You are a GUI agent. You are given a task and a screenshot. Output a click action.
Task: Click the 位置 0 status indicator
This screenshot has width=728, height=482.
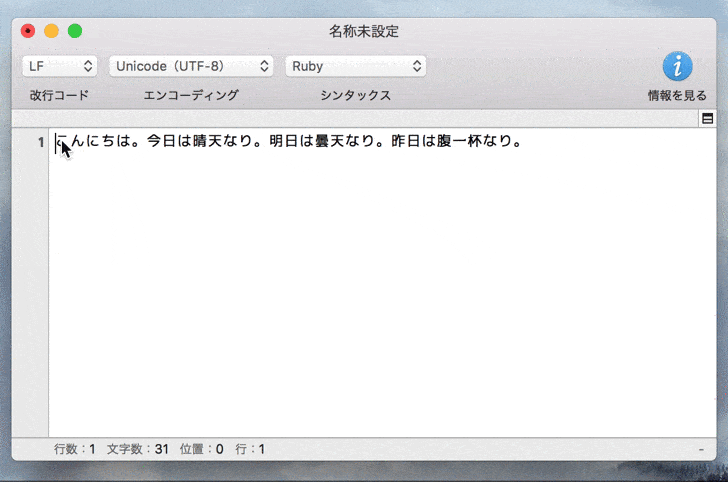[202, 449]
